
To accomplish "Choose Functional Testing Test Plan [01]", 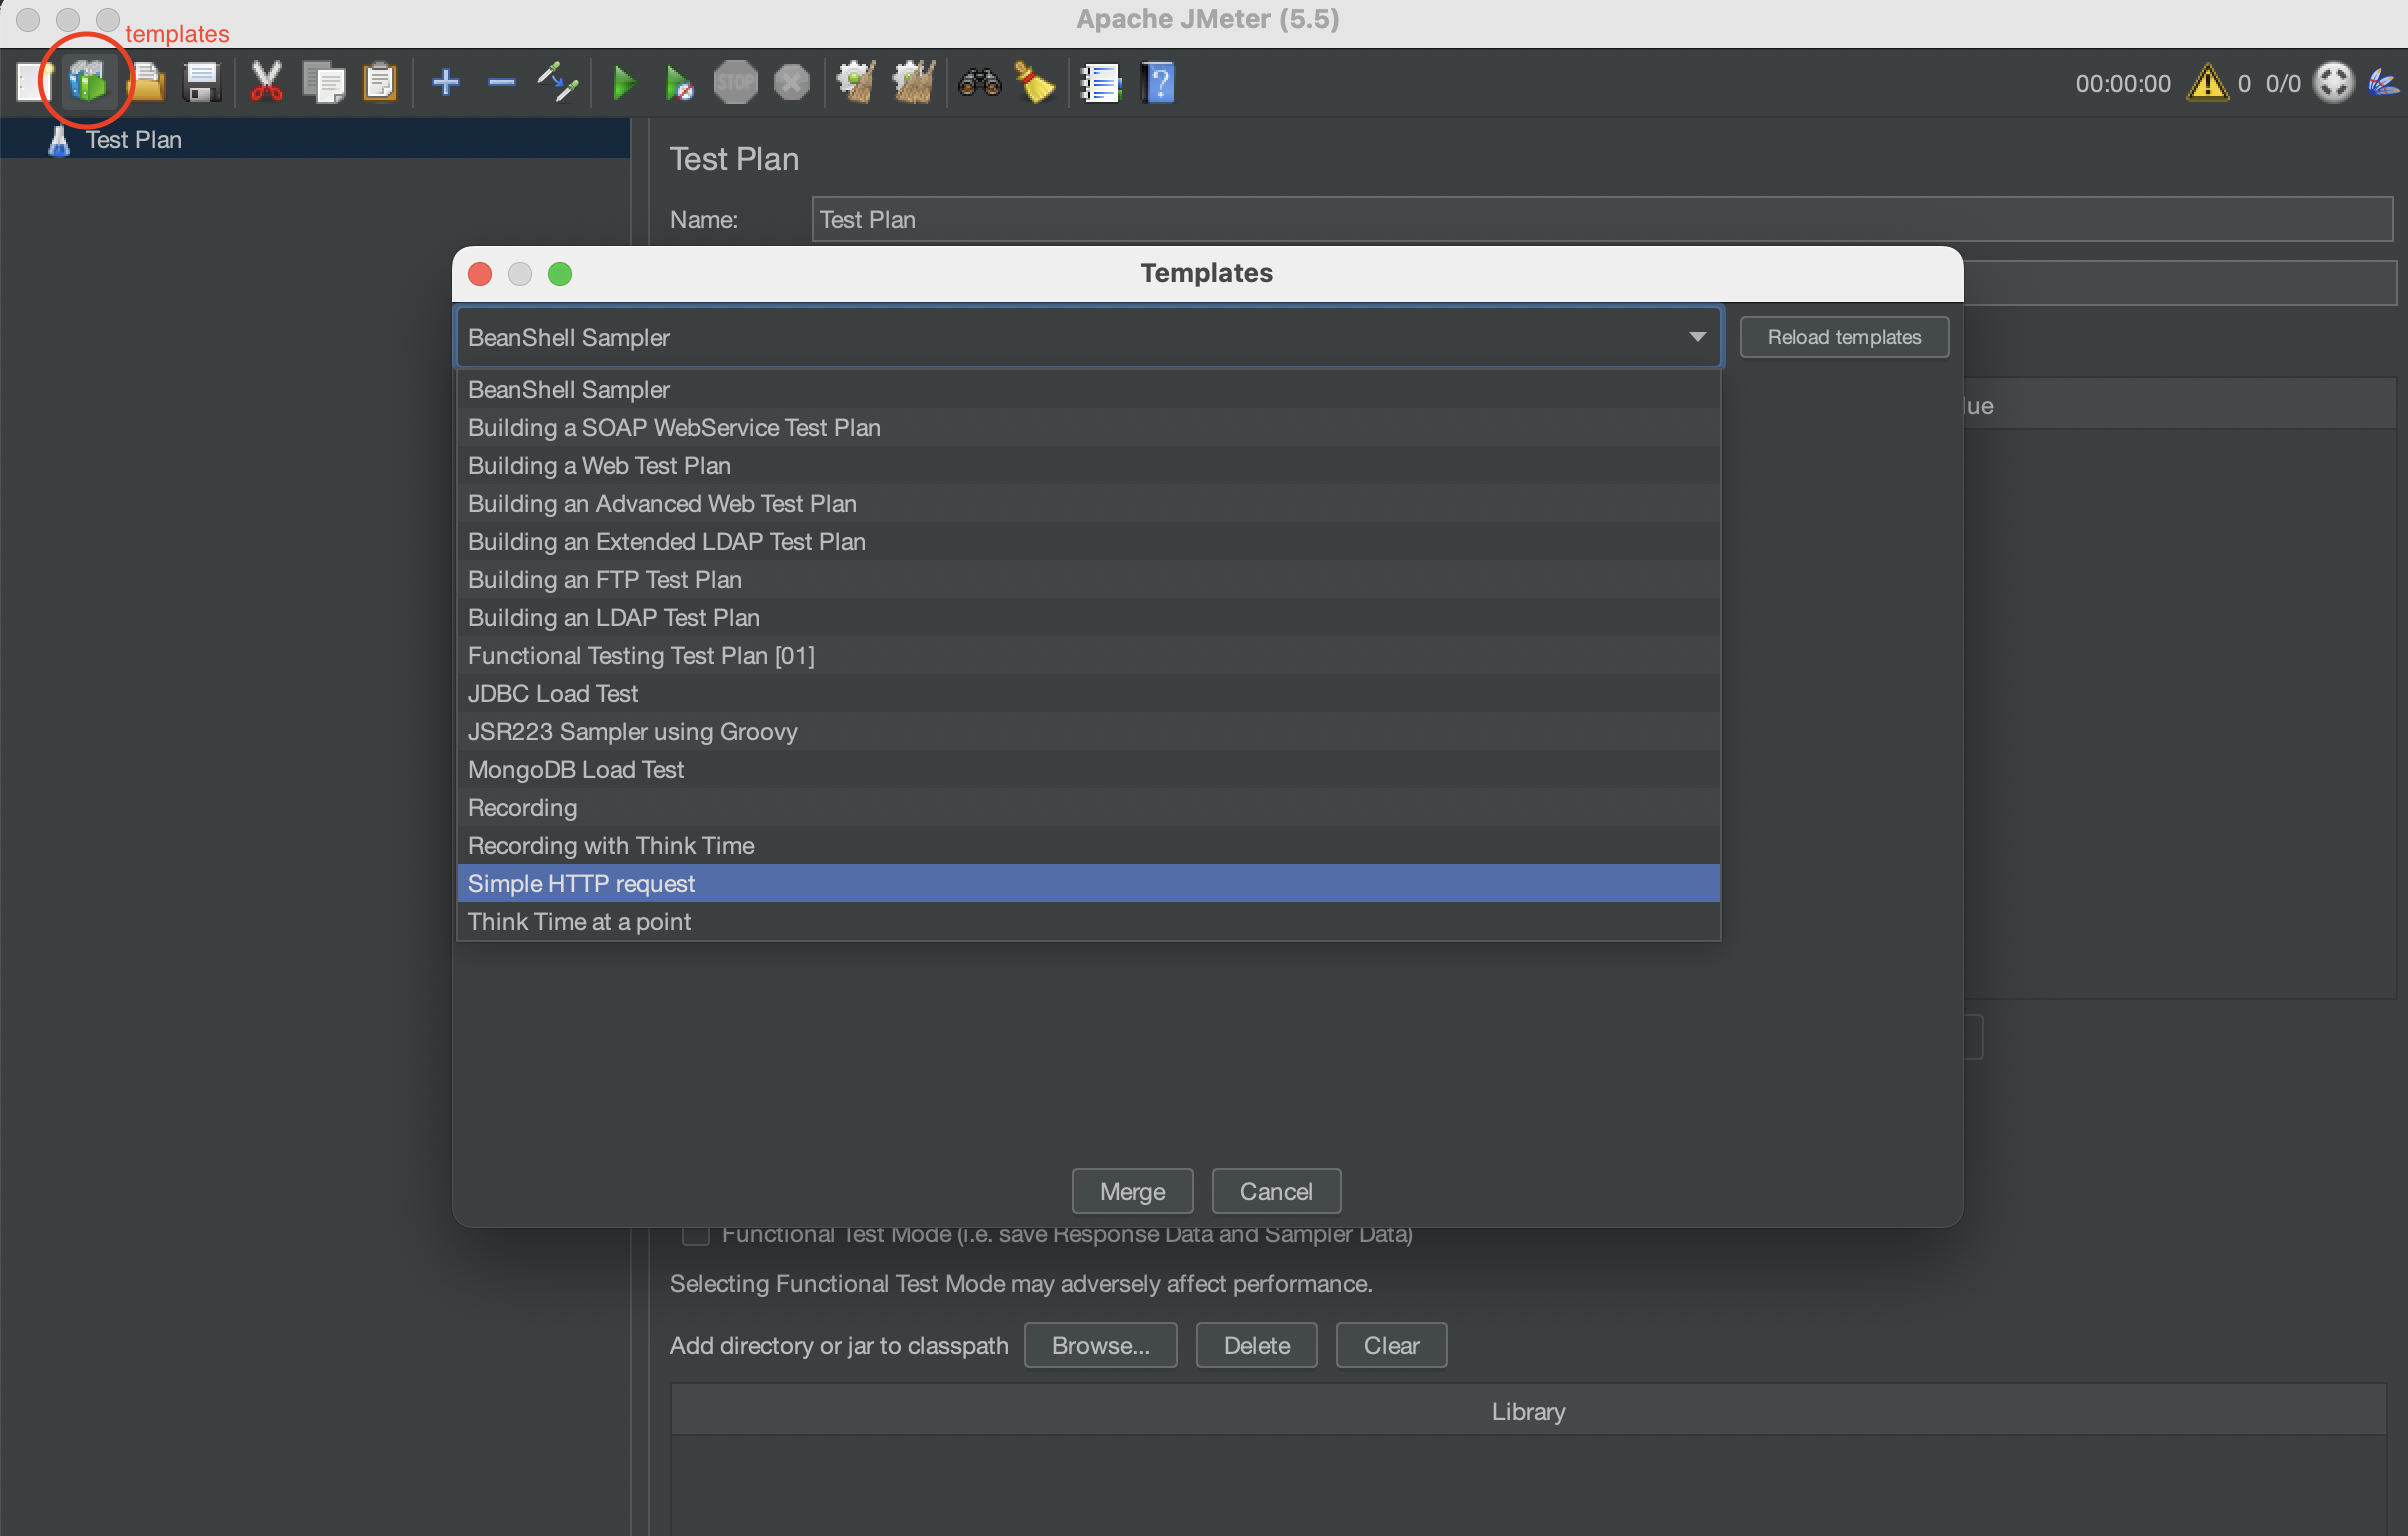I will coord(1088,655).
